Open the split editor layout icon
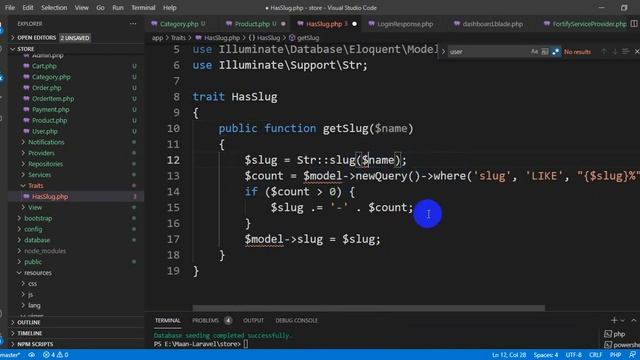640x360 pixels. 634,24
